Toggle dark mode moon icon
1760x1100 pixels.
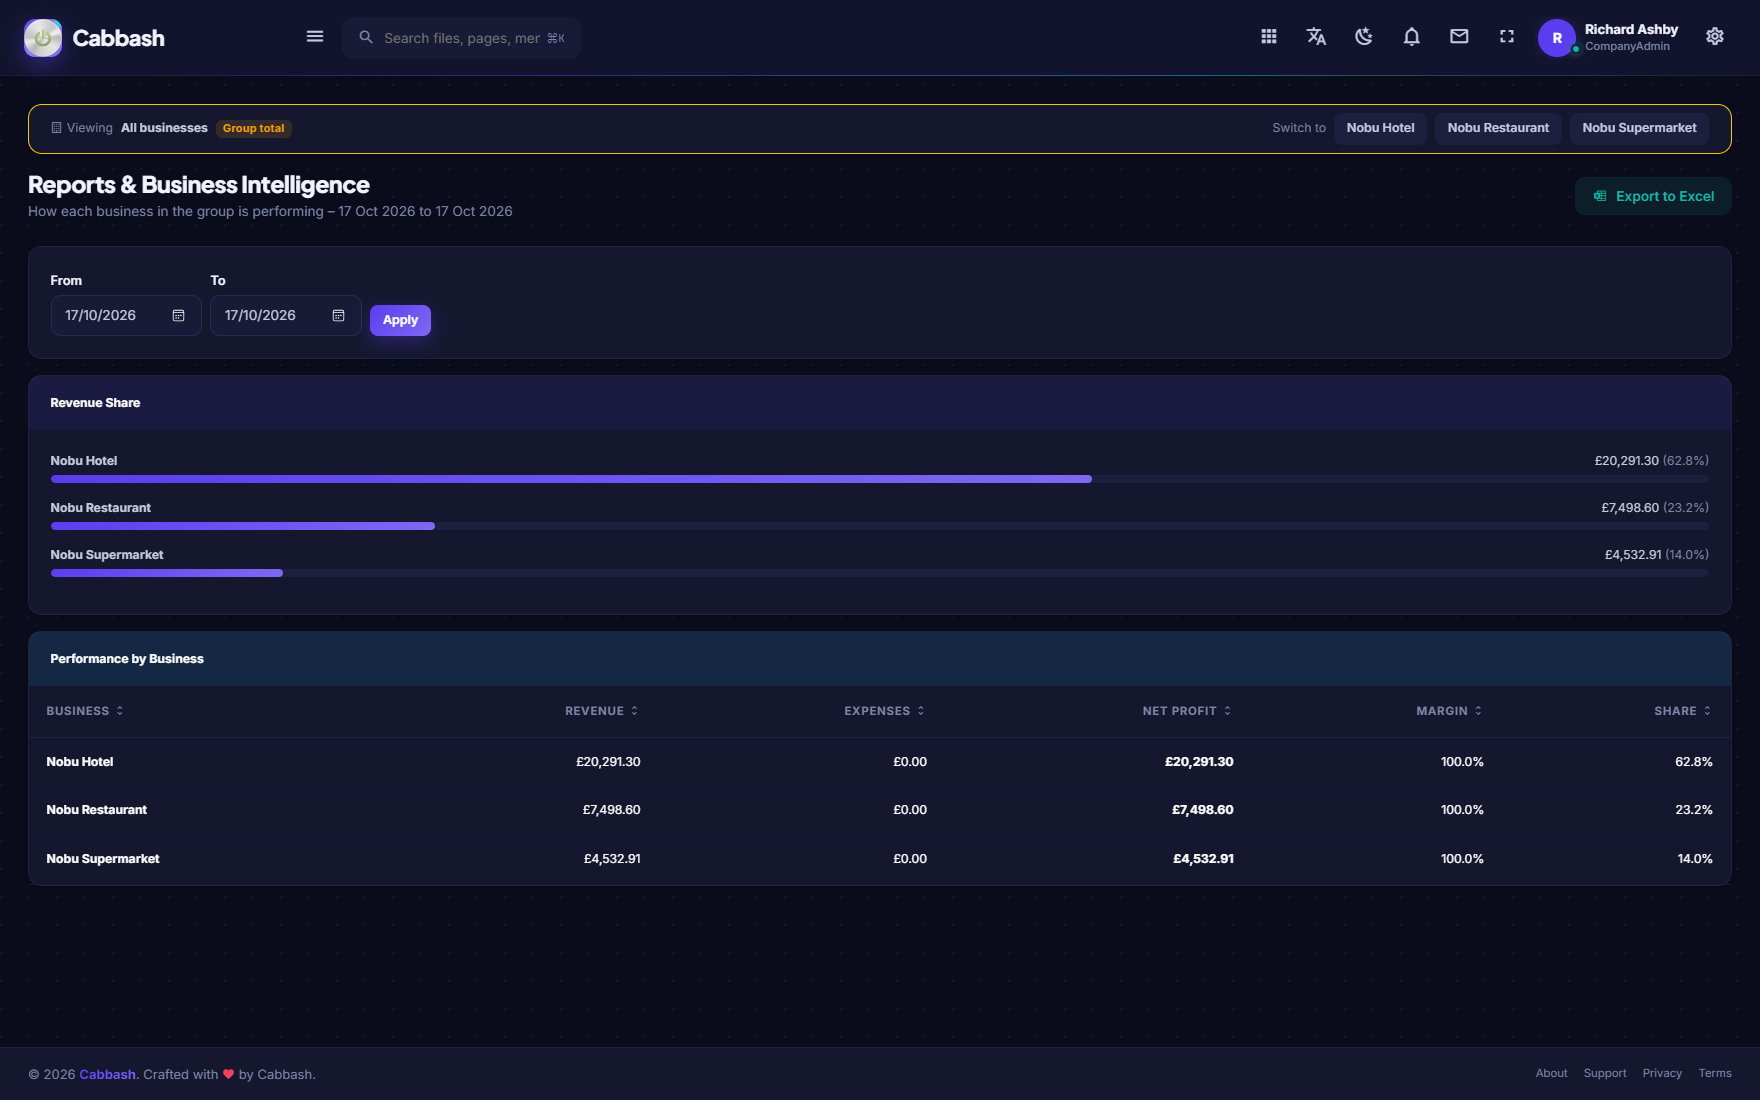pos(1364,37)
